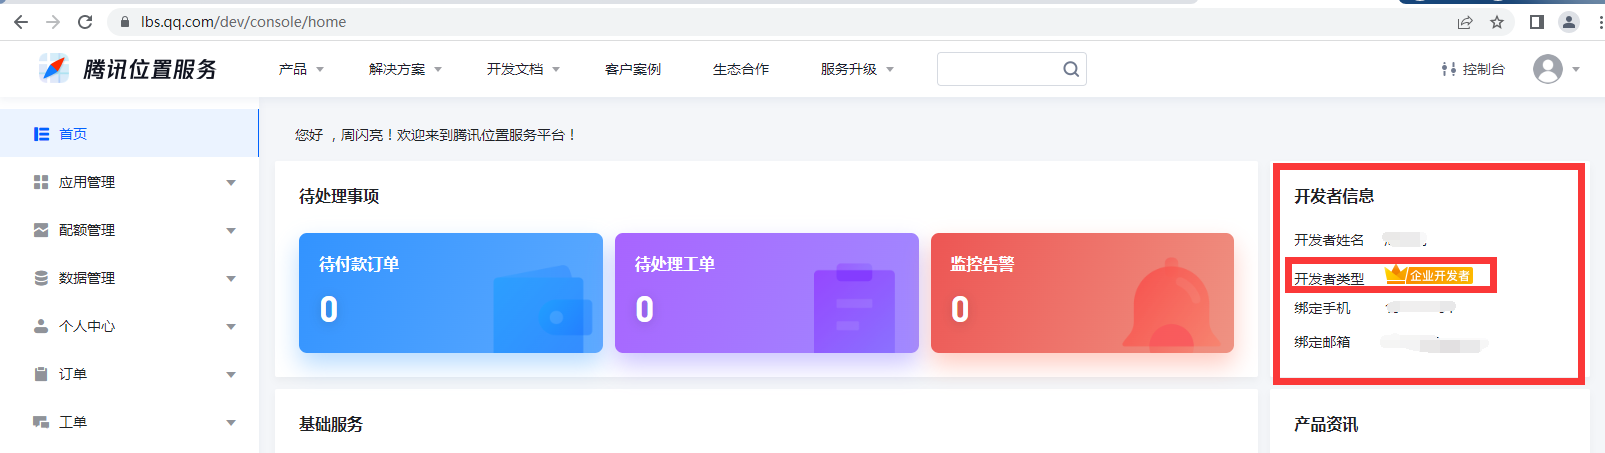Open the 生态合作 nav item

coord(741,69)
